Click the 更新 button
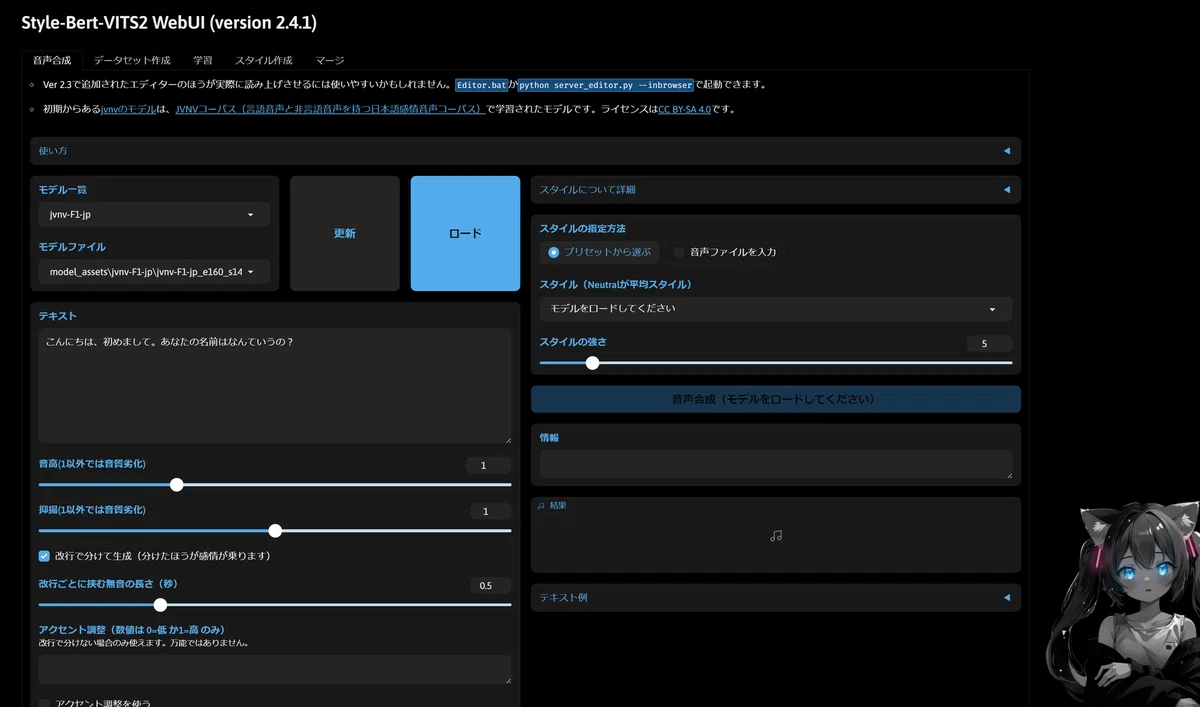 345,234
